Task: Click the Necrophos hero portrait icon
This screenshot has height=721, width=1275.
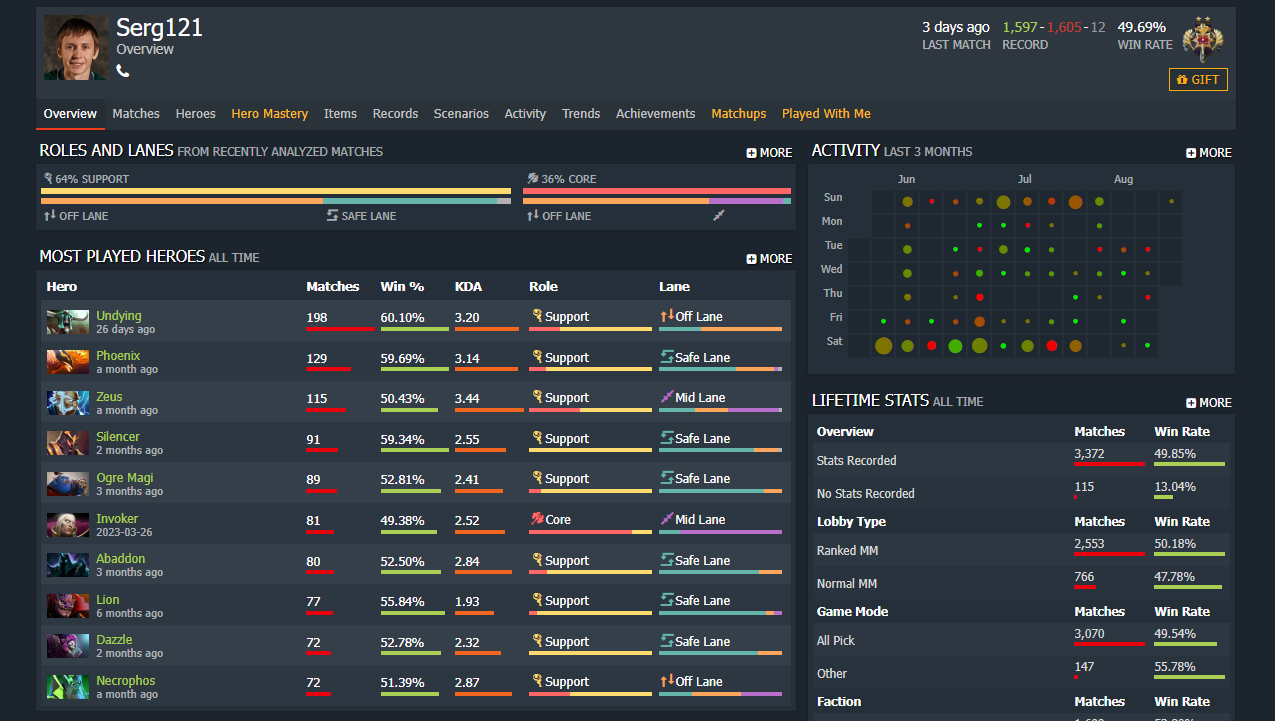Action: coord(67,687)
